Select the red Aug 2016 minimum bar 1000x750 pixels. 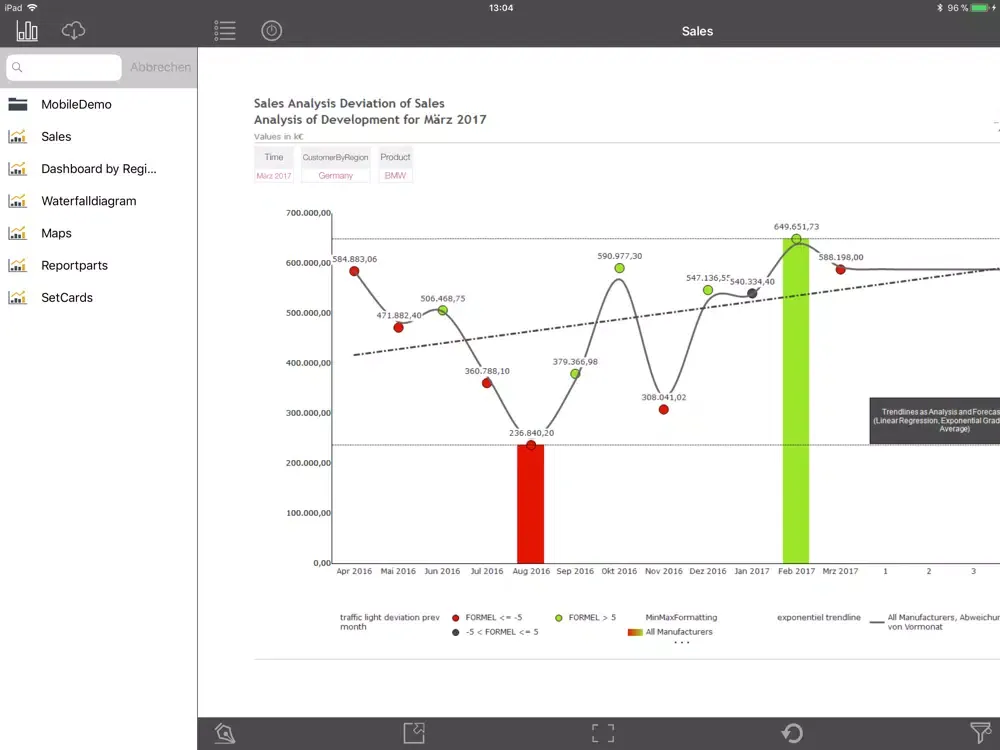tap(531, 504)
